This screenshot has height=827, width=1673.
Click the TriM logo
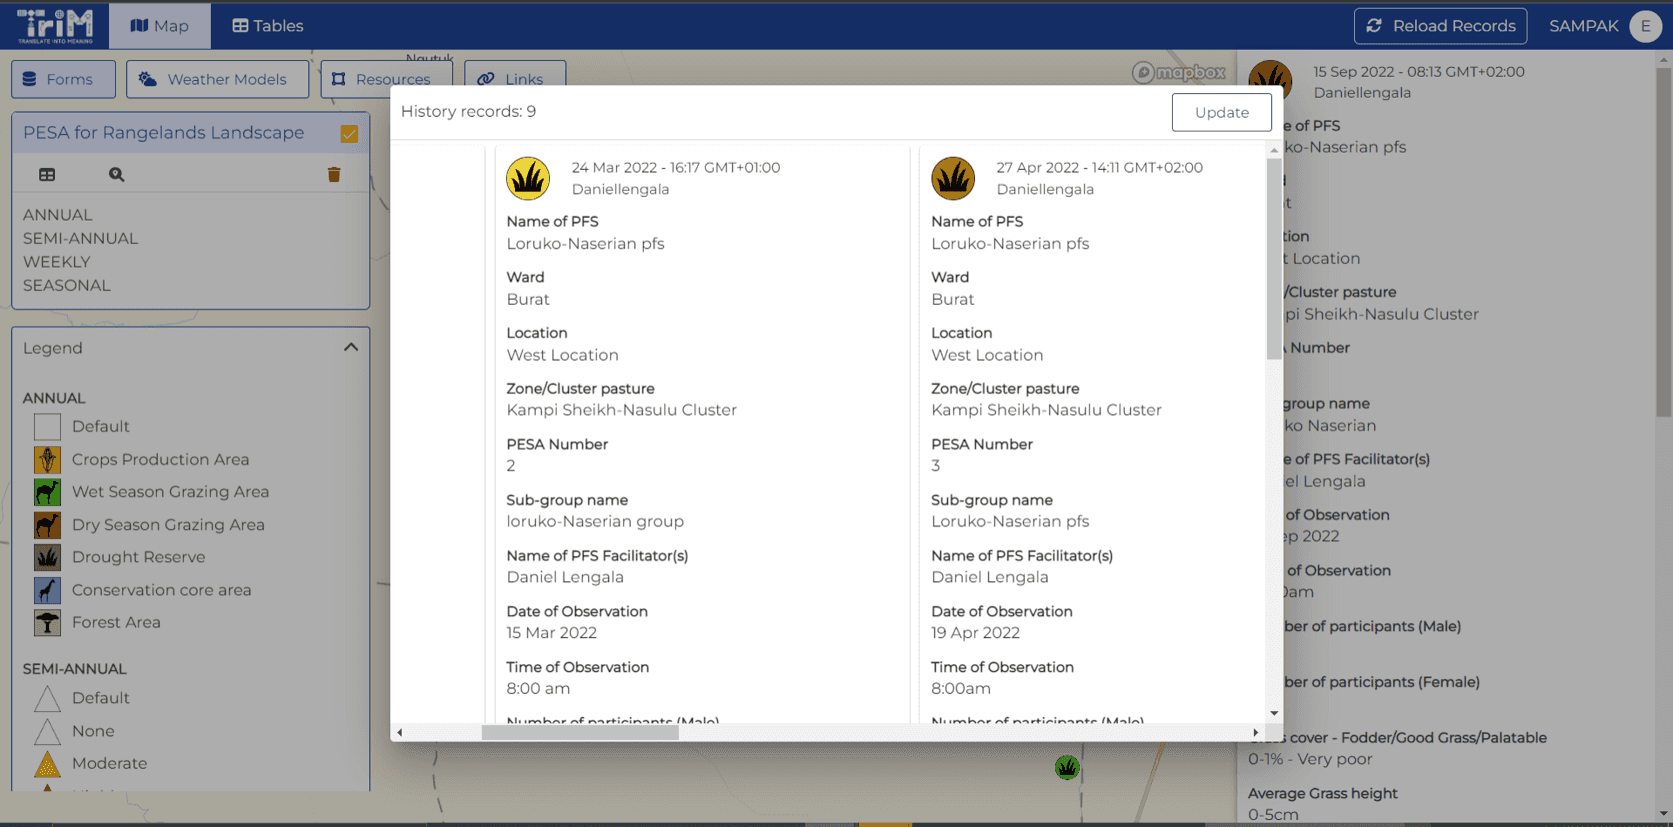tap(55, 25)
